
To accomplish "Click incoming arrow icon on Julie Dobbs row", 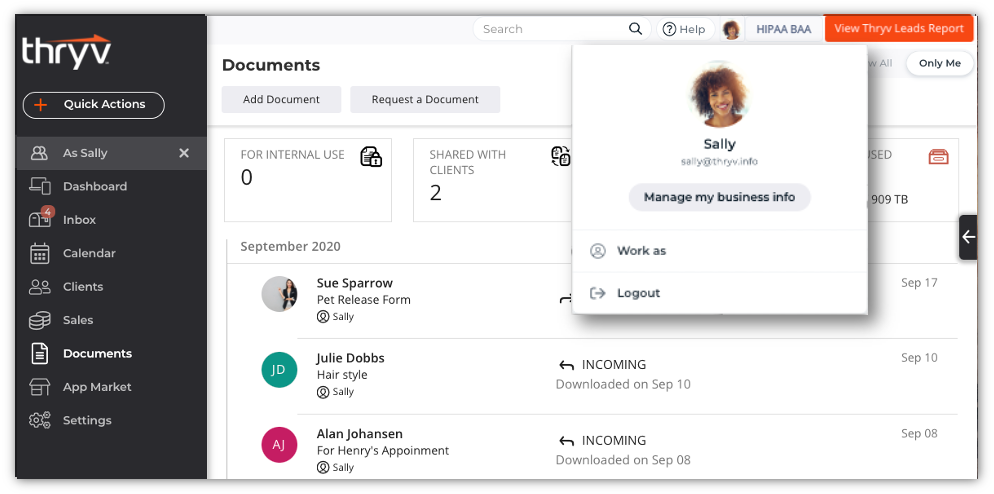I will [x=566, y=365].
